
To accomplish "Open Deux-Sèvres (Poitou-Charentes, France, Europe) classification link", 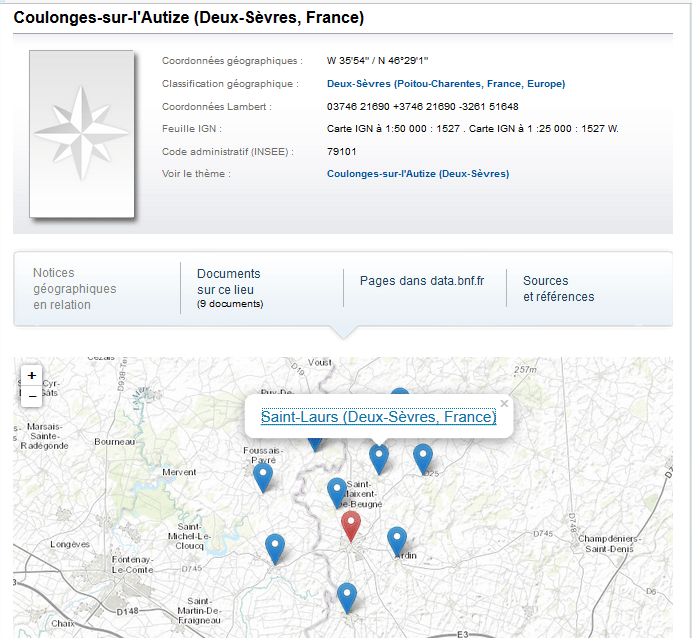I will pyautogui.click(x=445, y=84).
